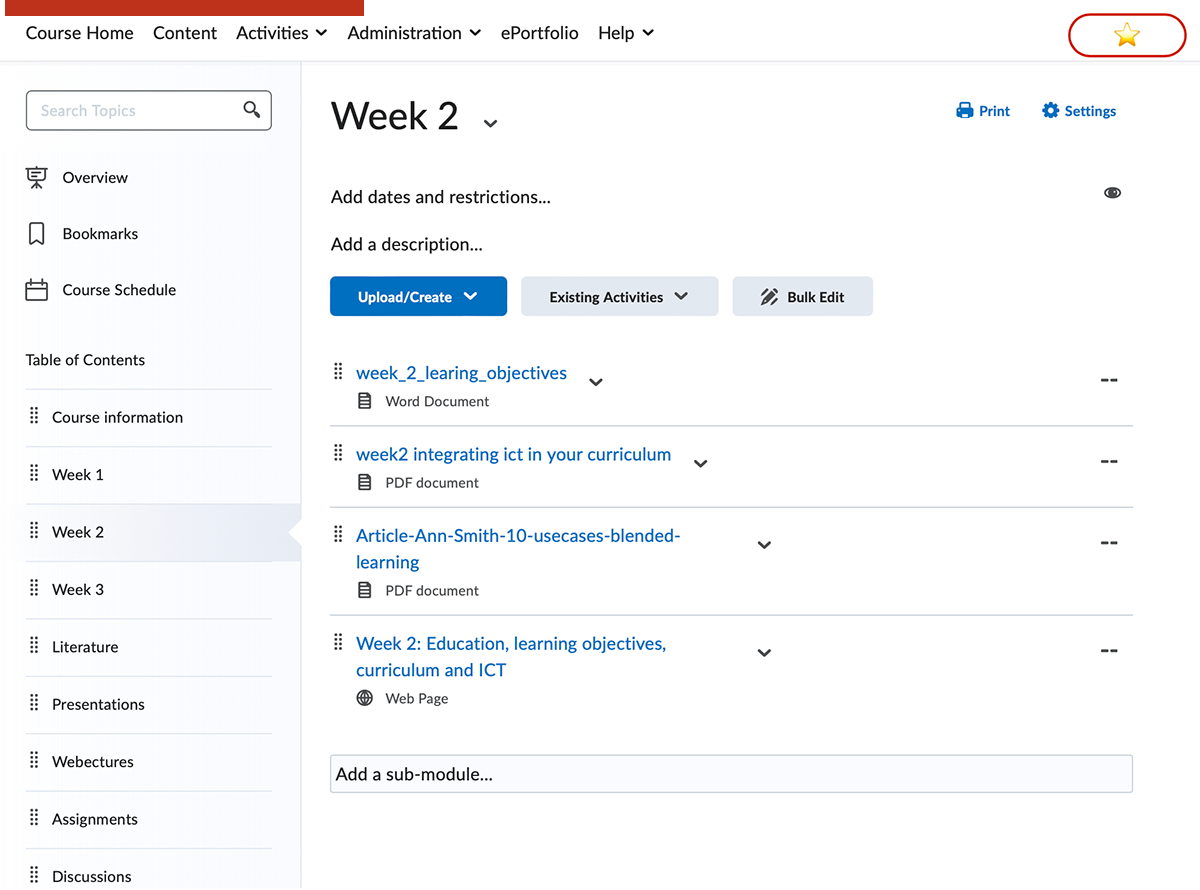The width and height of the screenshot is (1200, 890).
Task: Open week2 integrating ict in your curriculum
Action: tap(513, 454)
